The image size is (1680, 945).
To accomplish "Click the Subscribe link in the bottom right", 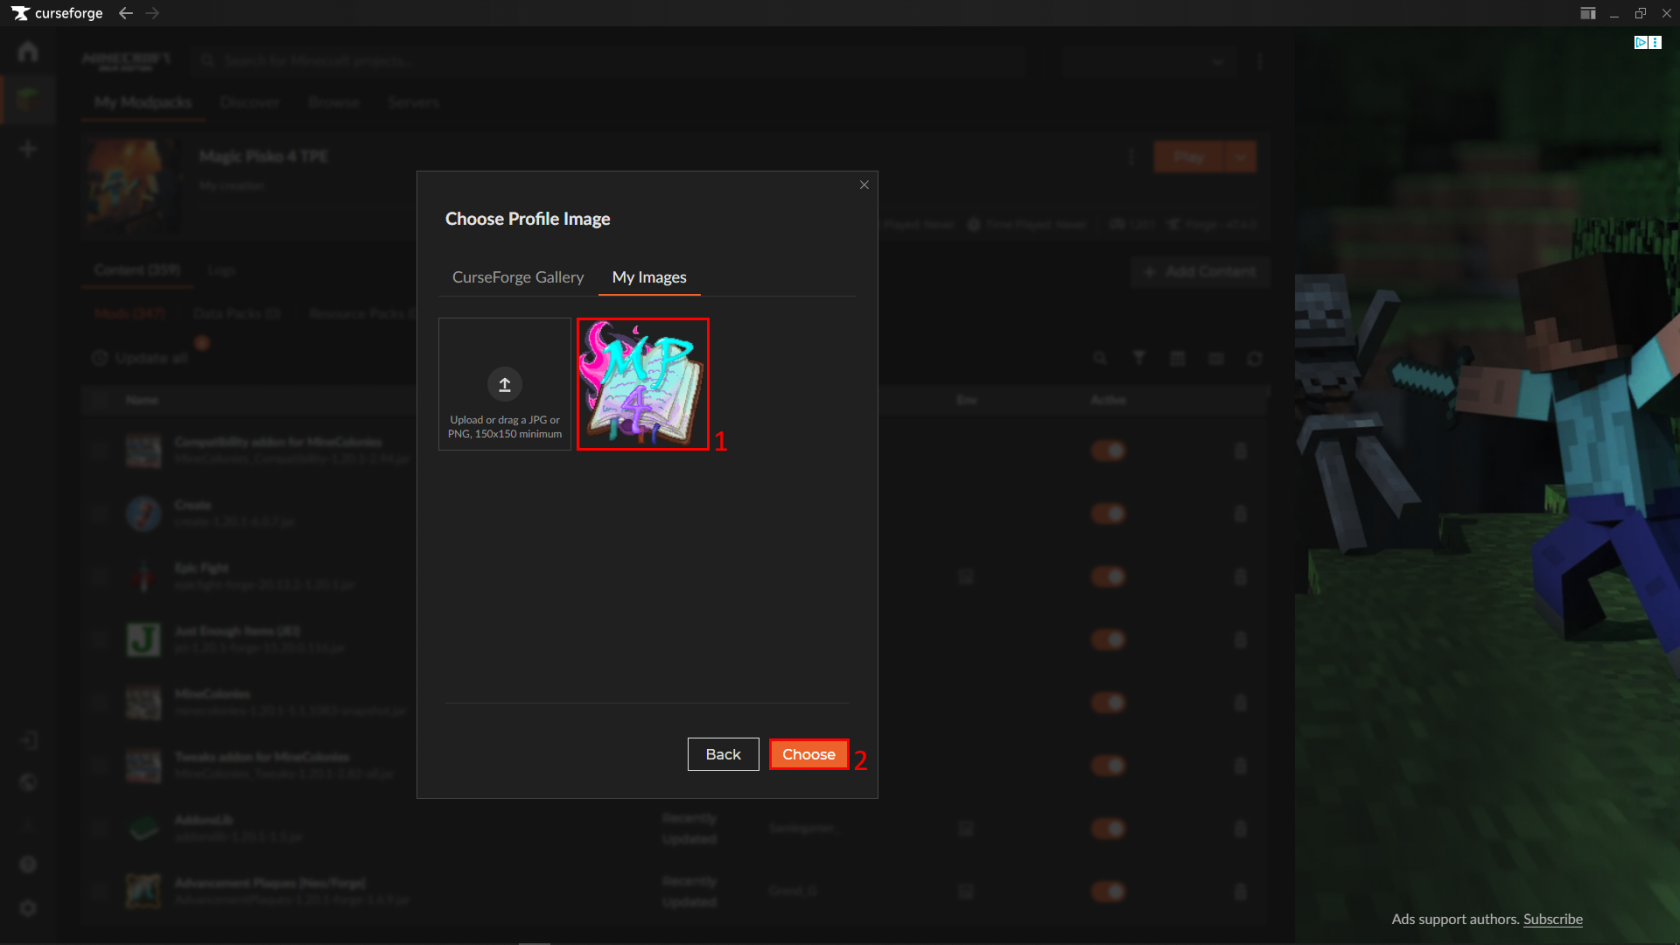I will pyautogui.click(x=1552, y=919).
